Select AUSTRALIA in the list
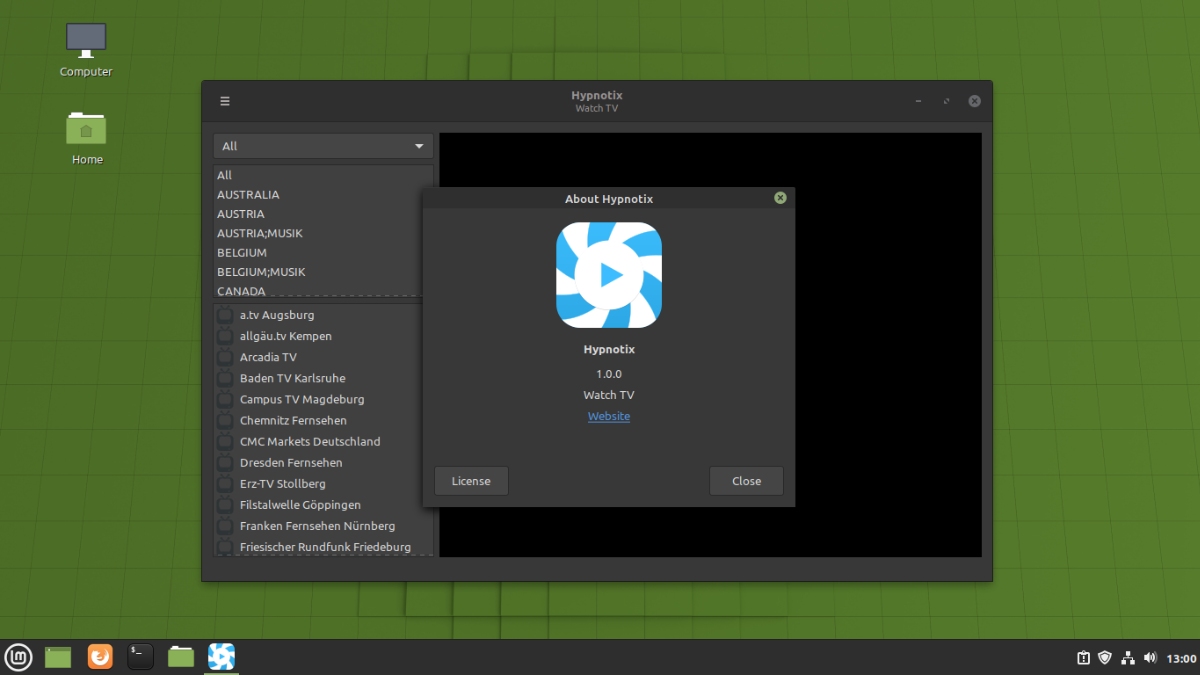Image resolution: width=1200 pixels, height=675 pixels. [x=248, y=194]
